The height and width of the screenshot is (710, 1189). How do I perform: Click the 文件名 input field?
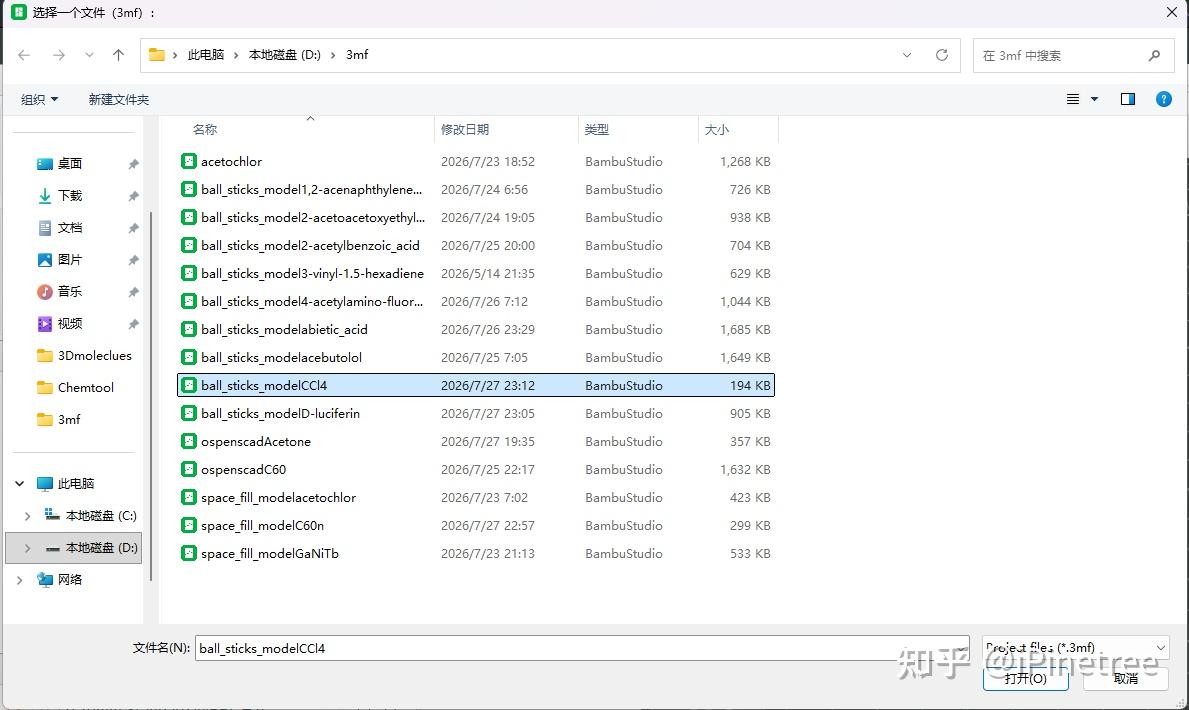click(x=582, y=649)
